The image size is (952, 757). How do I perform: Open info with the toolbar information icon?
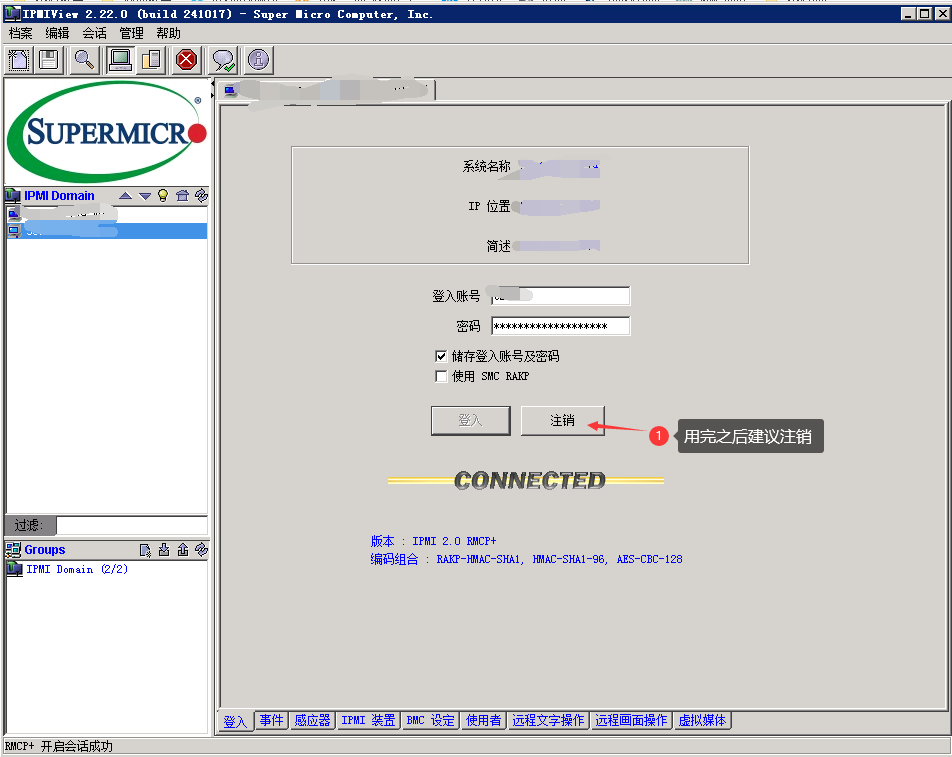258,60
